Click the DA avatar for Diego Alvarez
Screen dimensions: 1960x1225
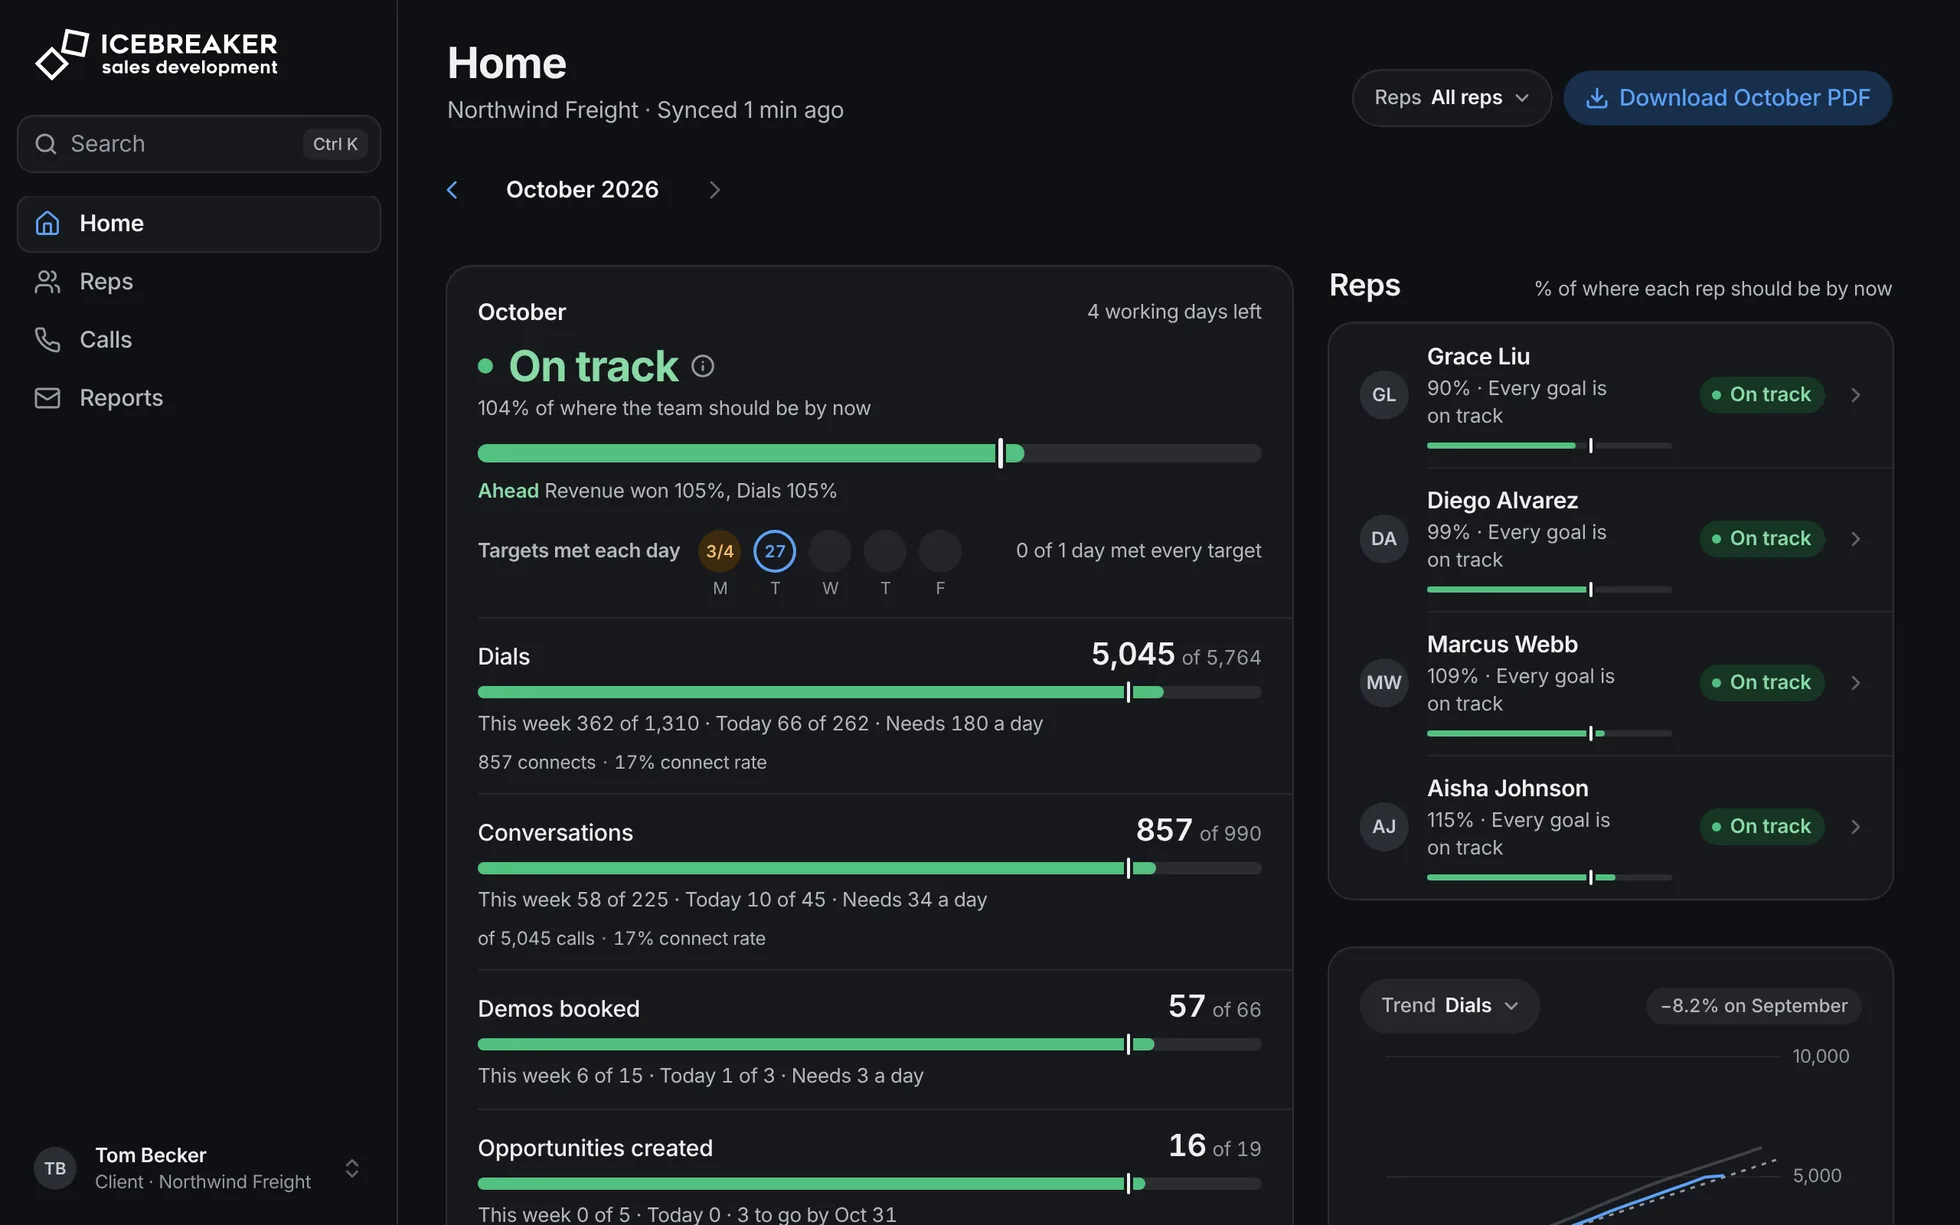(x=1384, y=539)
